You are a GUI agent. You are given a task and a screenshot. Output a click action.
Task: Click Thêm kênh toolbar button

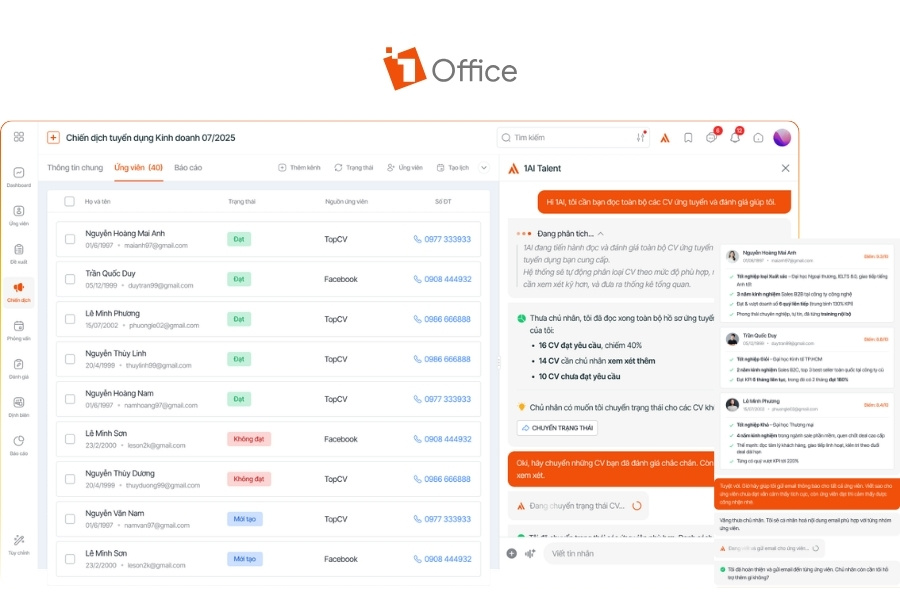pos(299,168)
